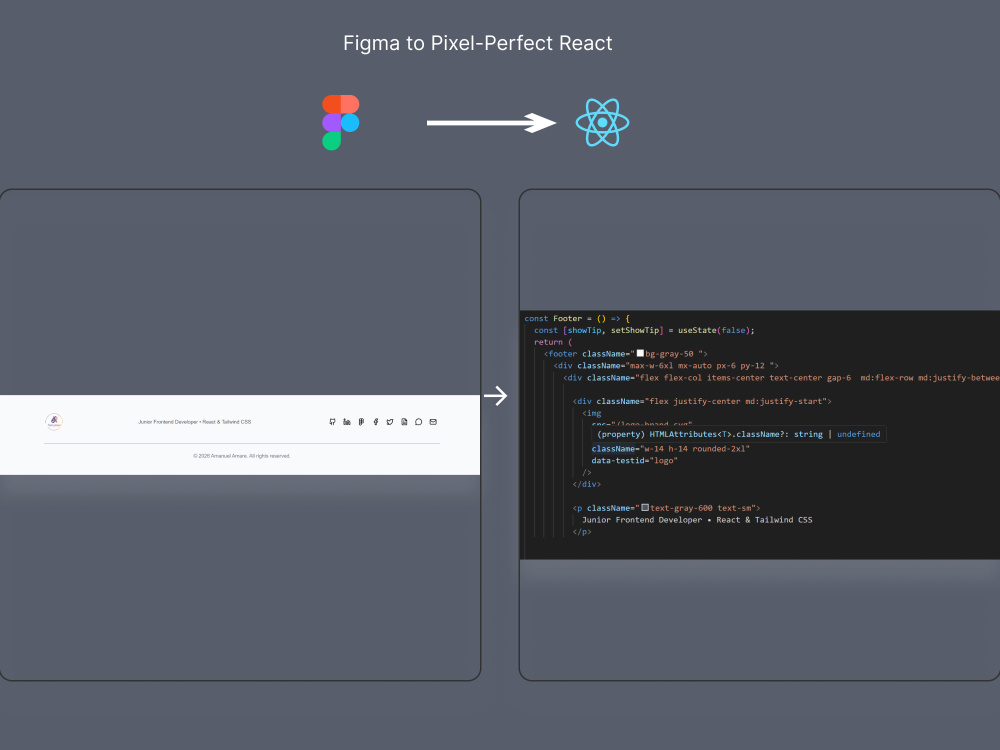Click the envelope mail icon in footer

[x=433, y=422]
